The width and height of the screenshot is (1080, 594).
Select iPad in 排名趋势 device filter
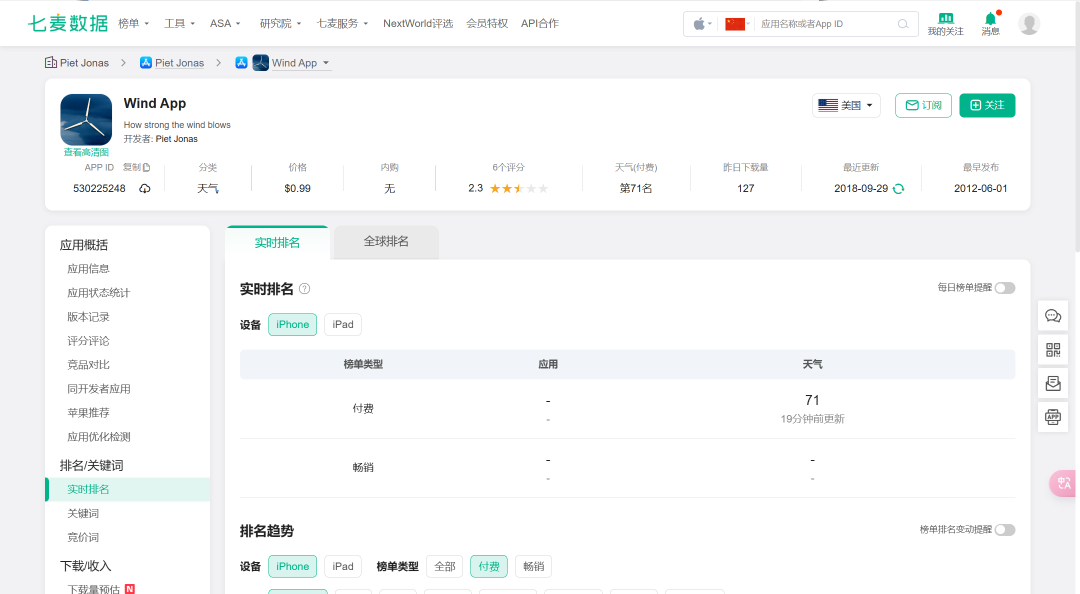pyautogui.click(x=343, y=566)
